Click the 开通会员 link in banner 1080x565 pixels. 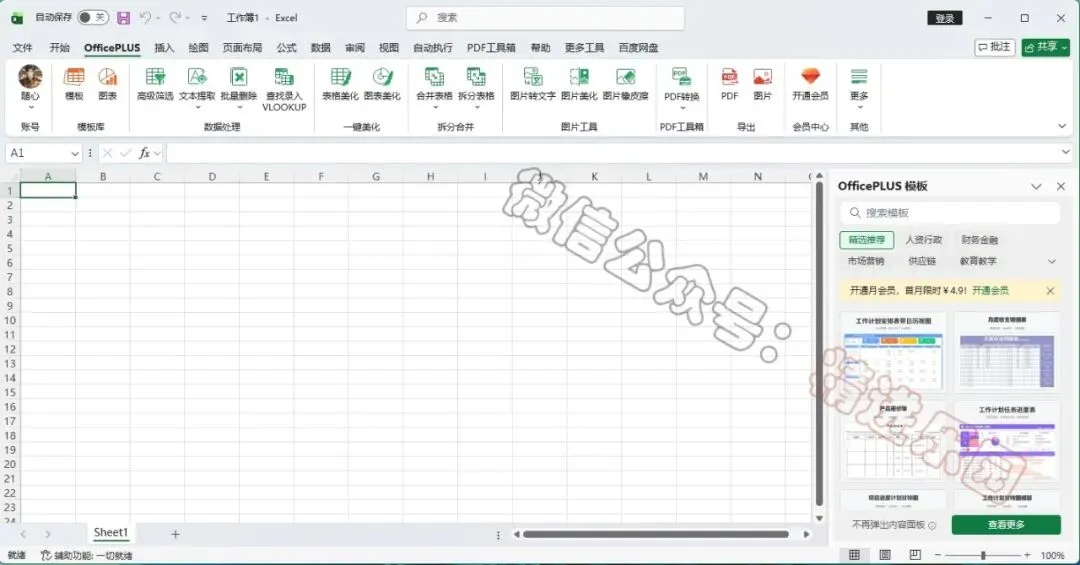pyautogui.click(x=990, y=291)
